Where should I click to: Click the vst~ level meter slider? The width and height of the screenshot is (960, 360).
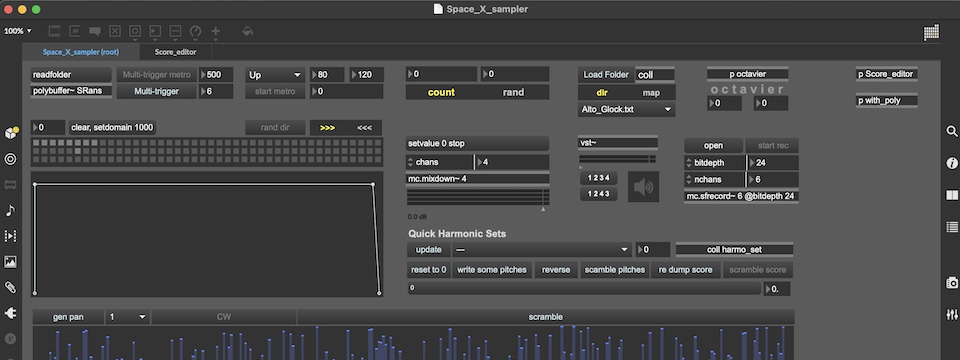tap(618, 159)
